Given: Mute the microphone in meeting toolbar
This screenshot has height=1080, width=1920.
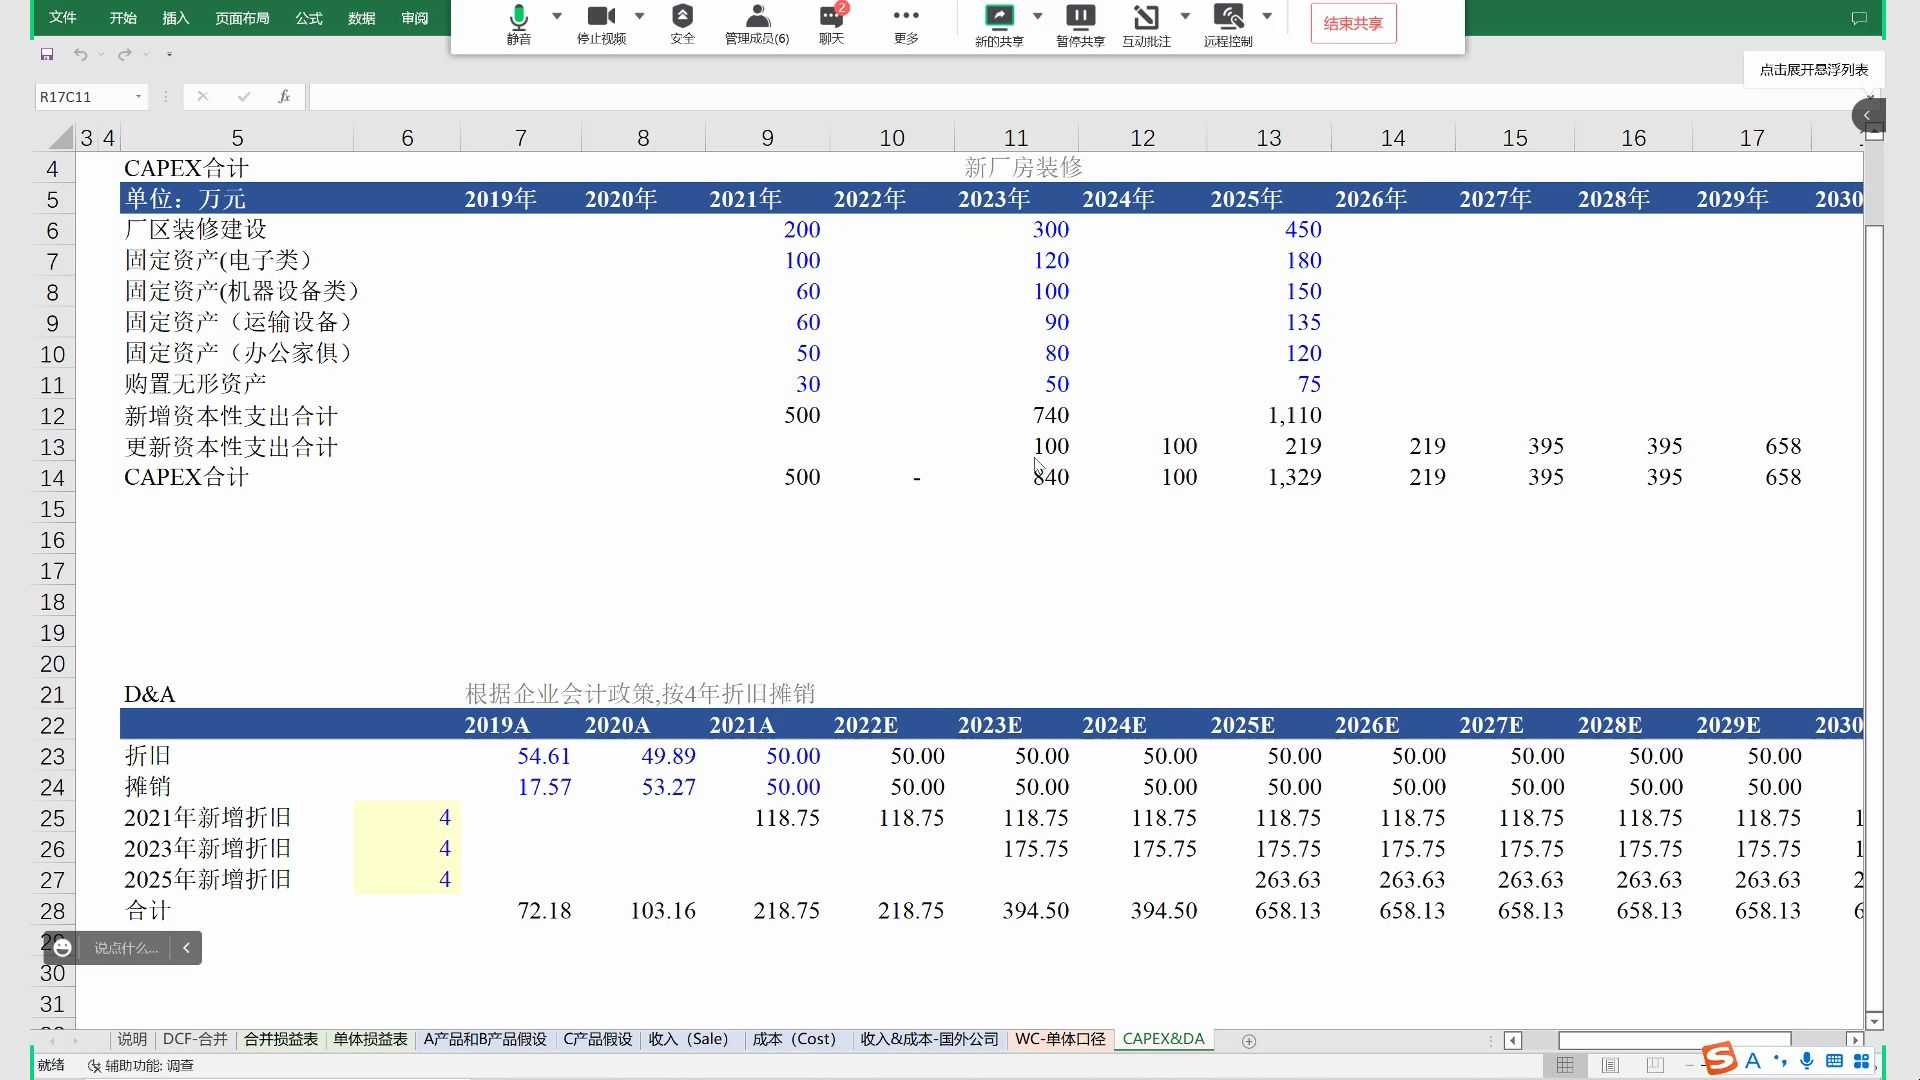Looking at the screenshot, I should [518, 24].
